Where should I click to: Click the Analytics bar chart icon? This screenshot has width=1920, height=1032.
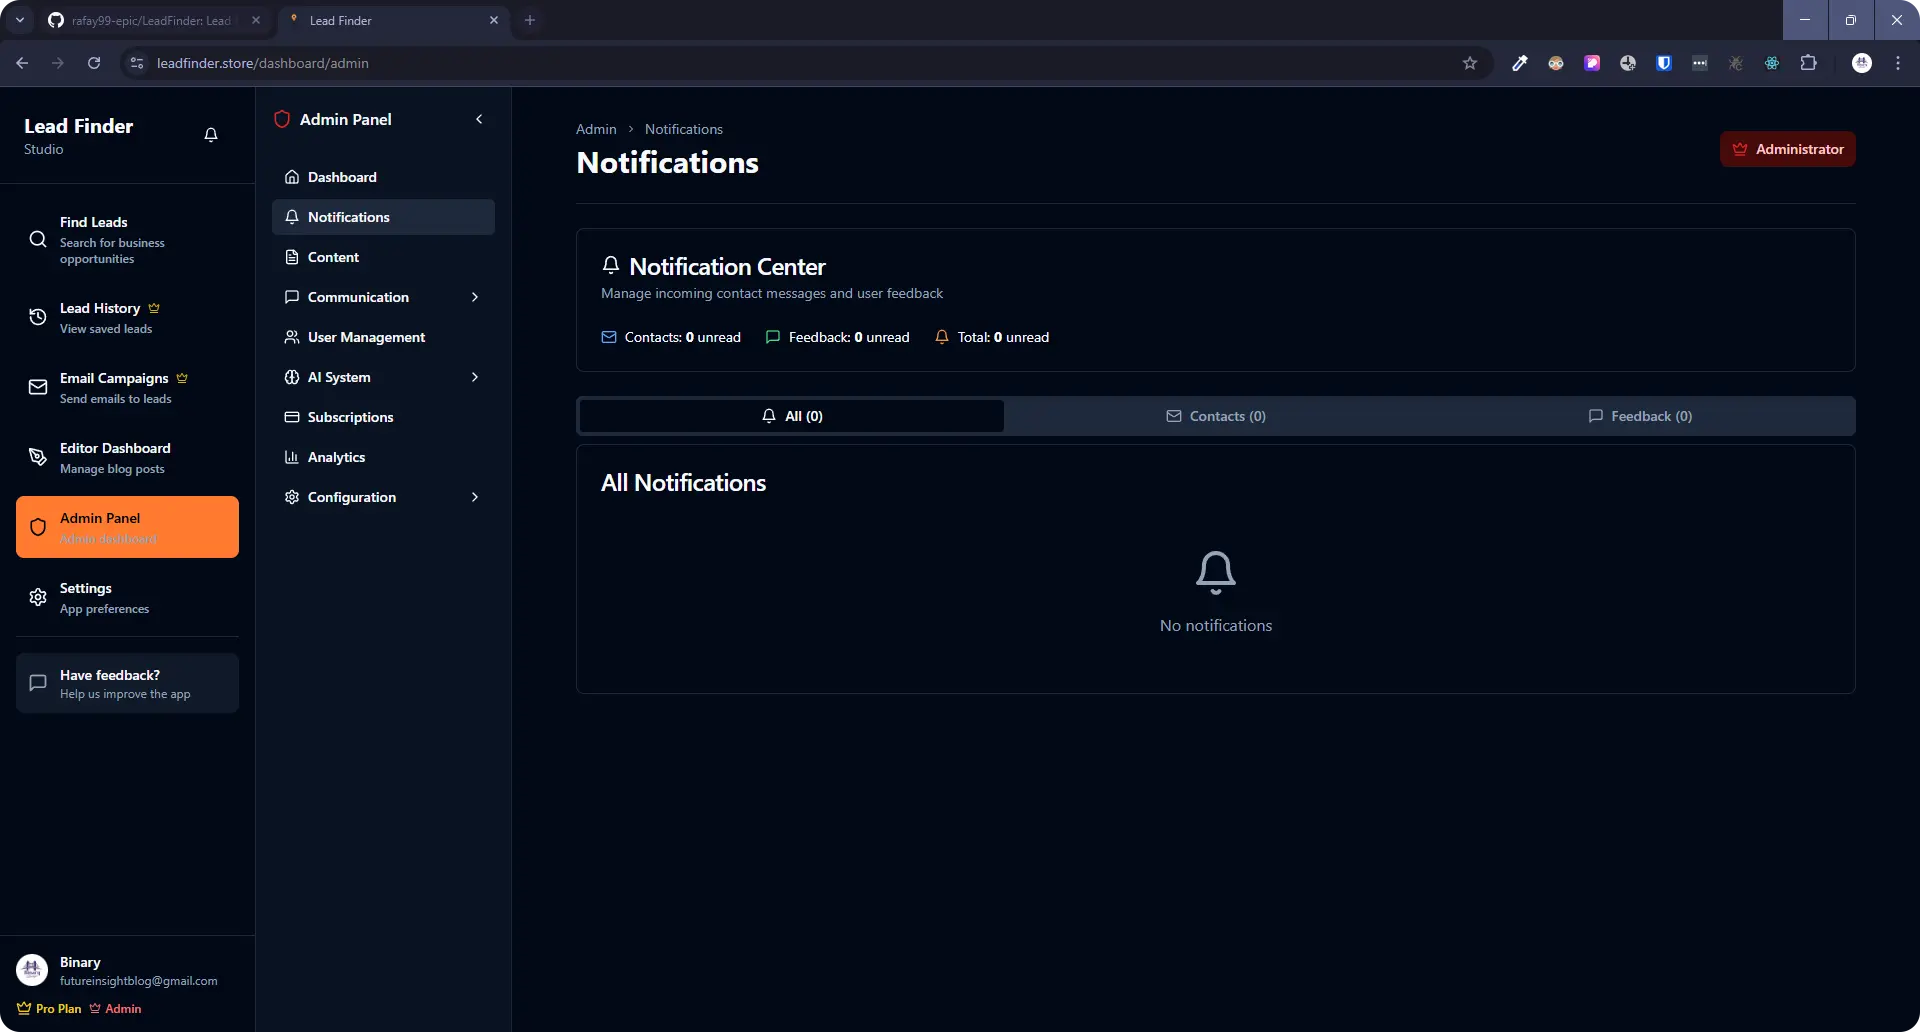292,457
